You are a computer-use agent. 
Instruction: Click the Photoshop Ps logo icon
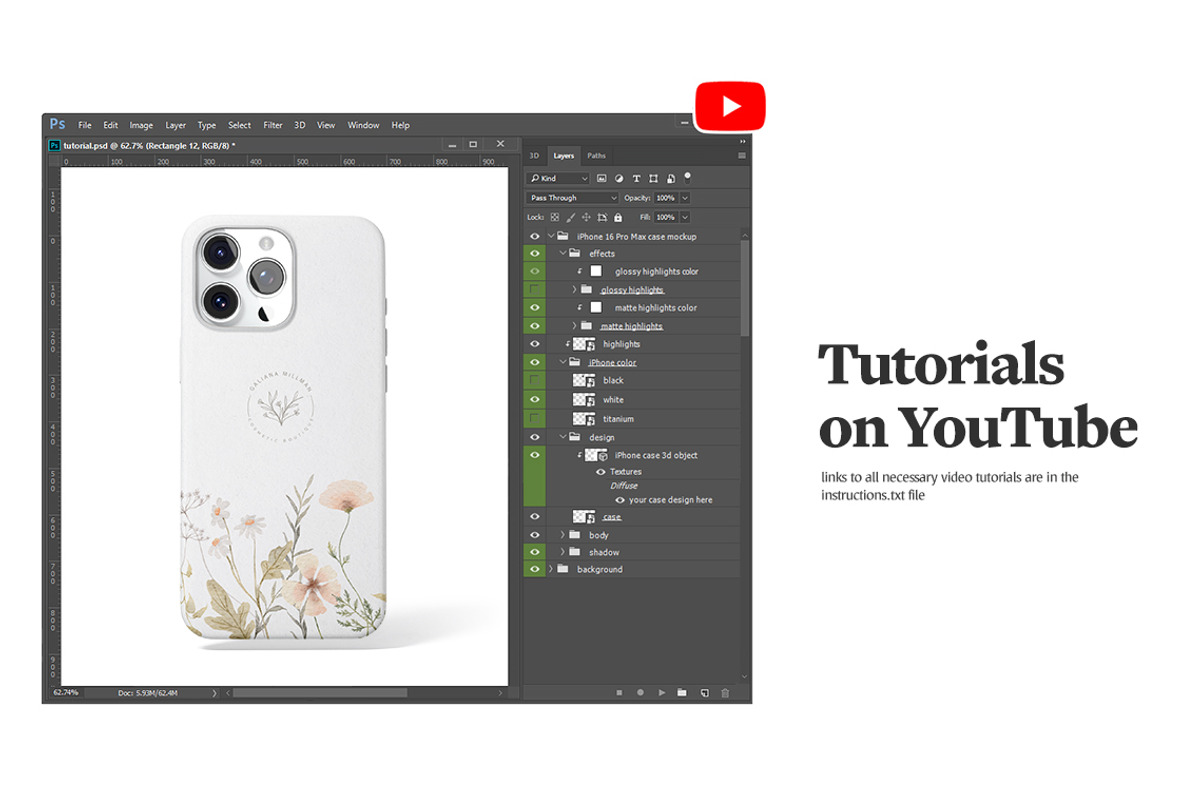(57, 124)
